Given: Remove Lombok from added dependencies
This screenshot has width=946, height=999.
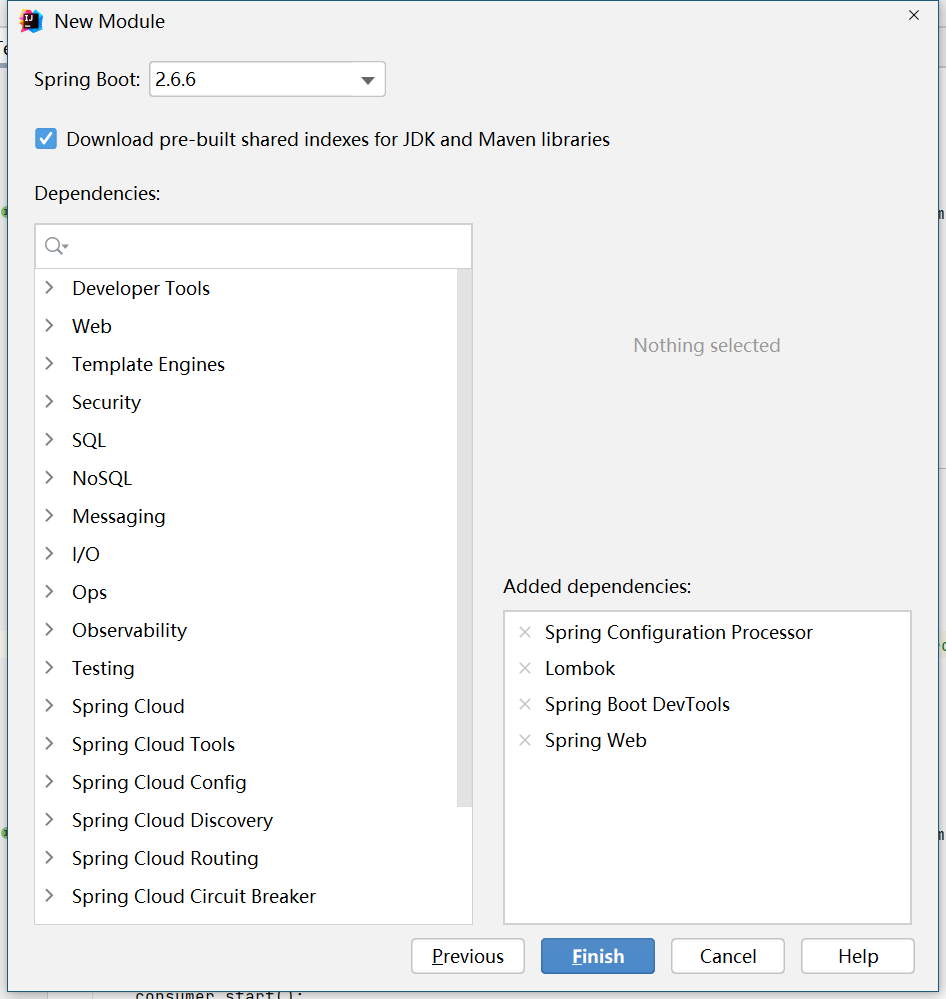Looking at the screenshot, I should pos(525,668).
